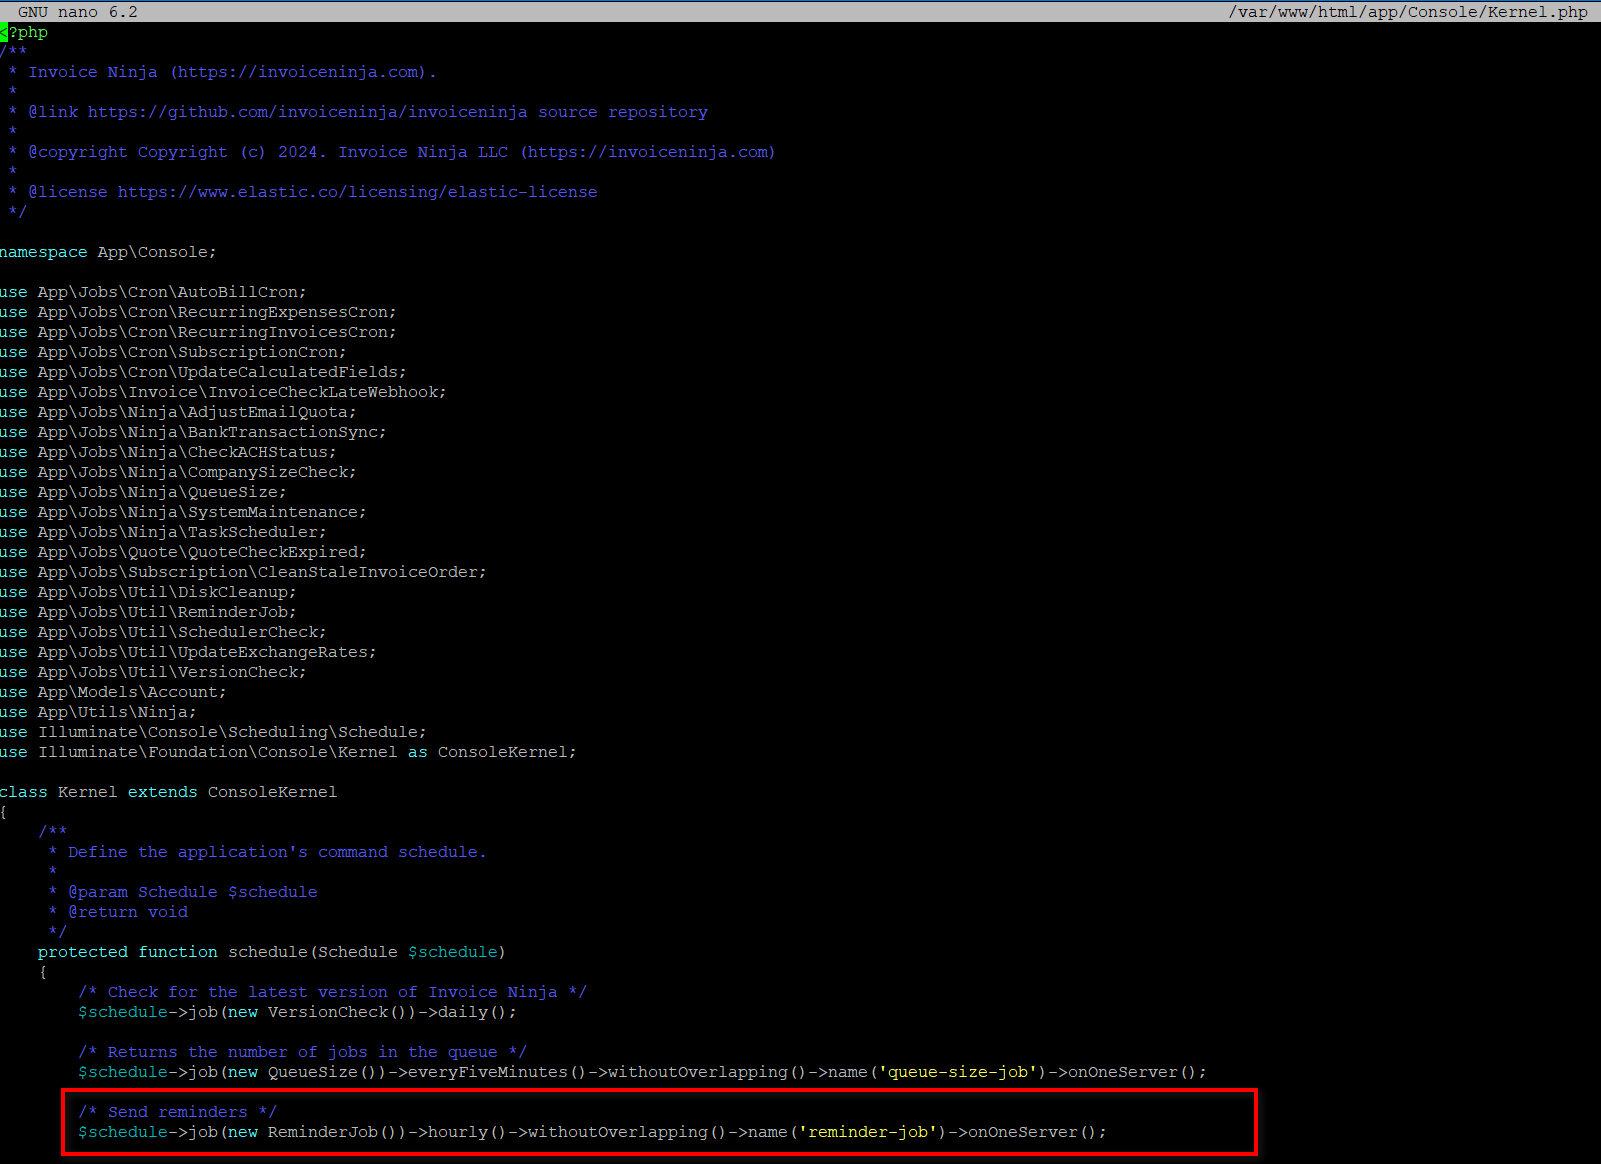
Task: Click the VersionCheck daily schedule line
Action: click(x=298, y=1012)
